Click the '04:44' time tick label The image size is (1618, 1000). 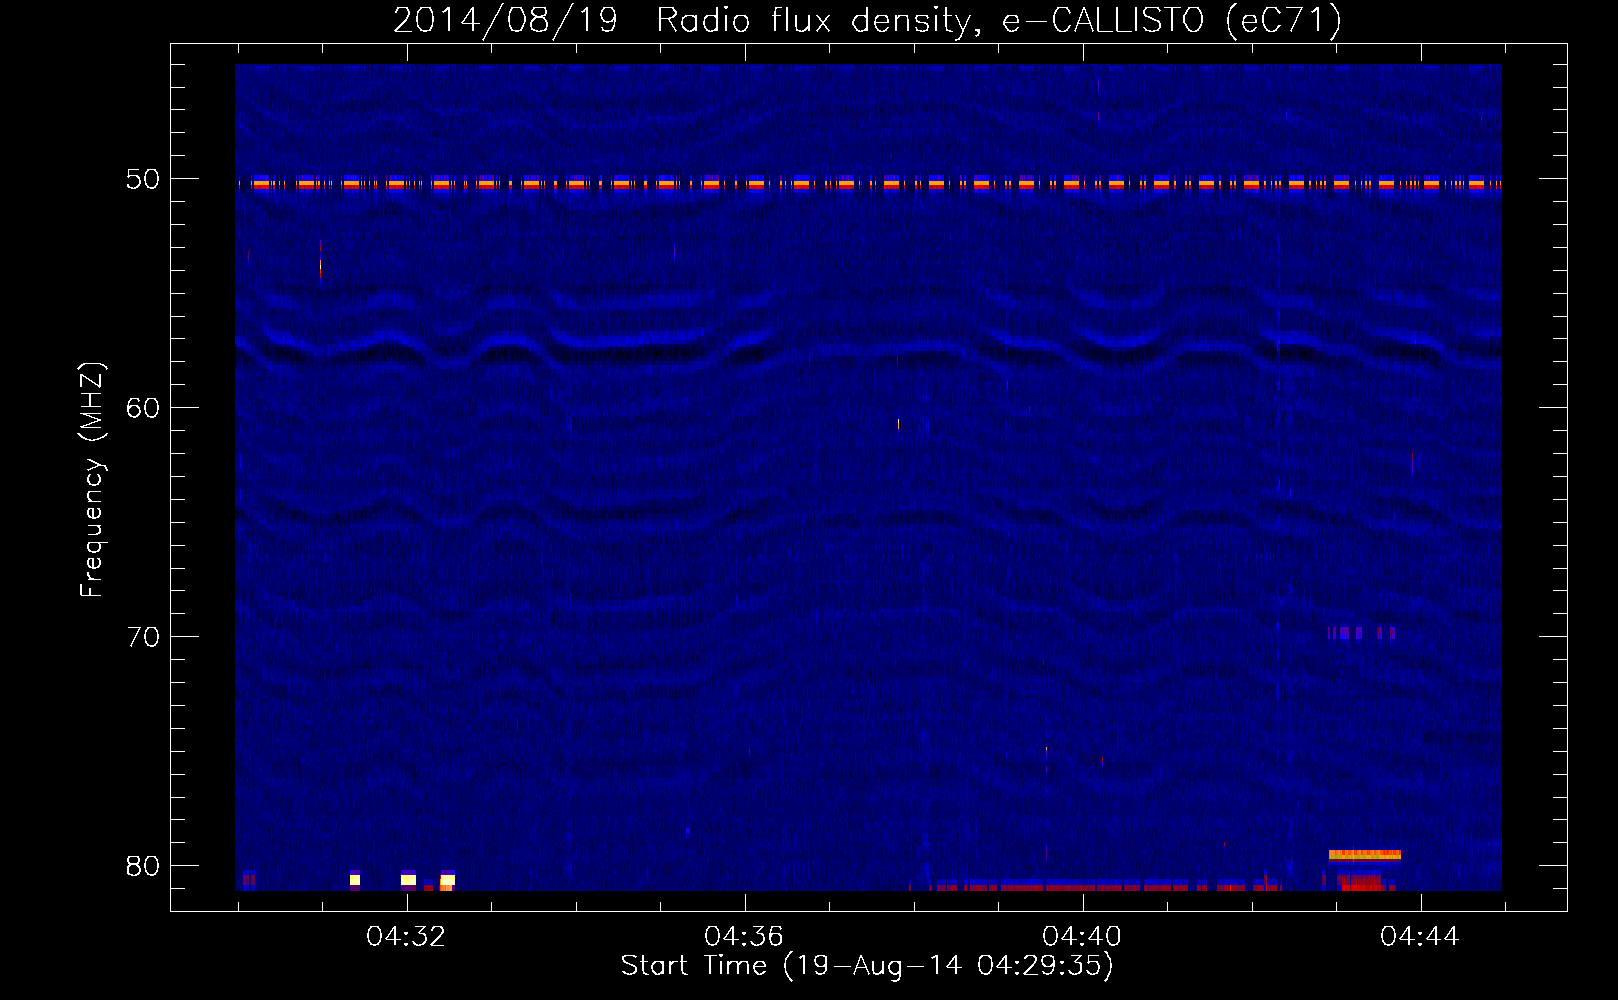pyautogui.click(x=1420, y=937)
